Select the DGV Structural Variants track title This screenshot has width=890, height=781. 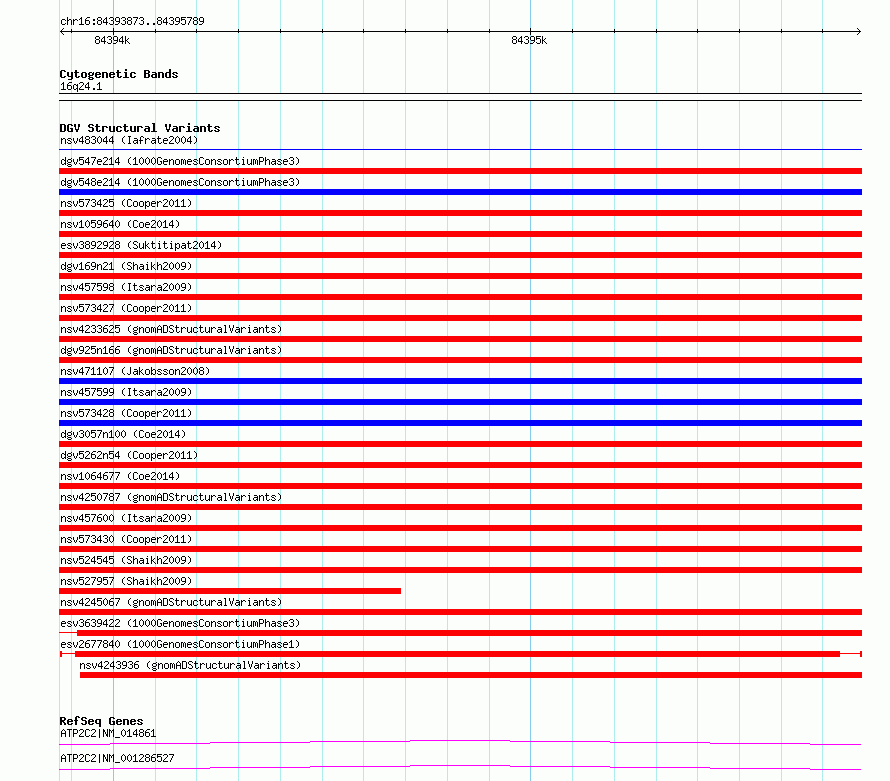(x=140, y=128)
